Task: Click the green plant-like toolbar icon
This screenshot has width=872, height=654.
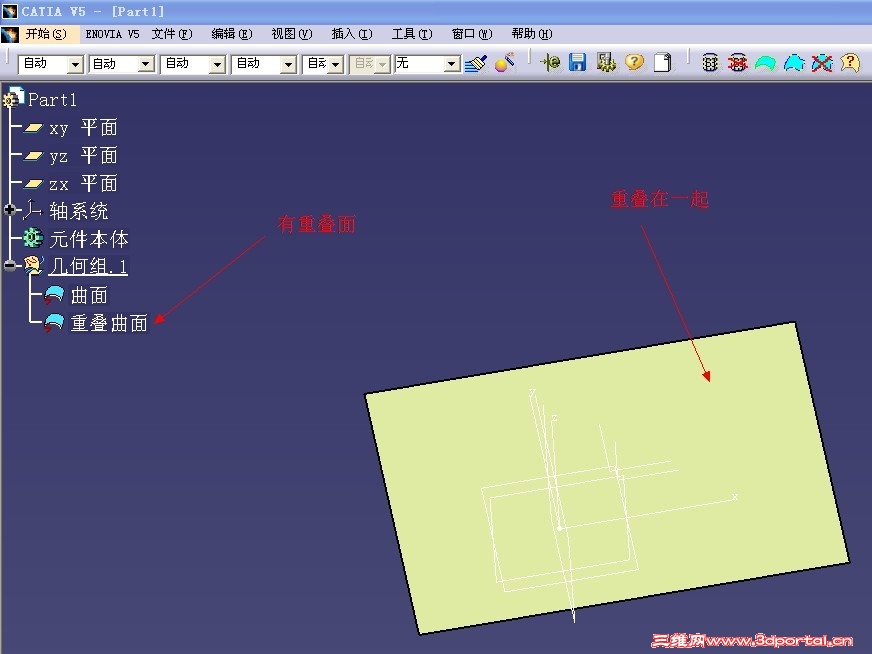Action: pos(550,62)
